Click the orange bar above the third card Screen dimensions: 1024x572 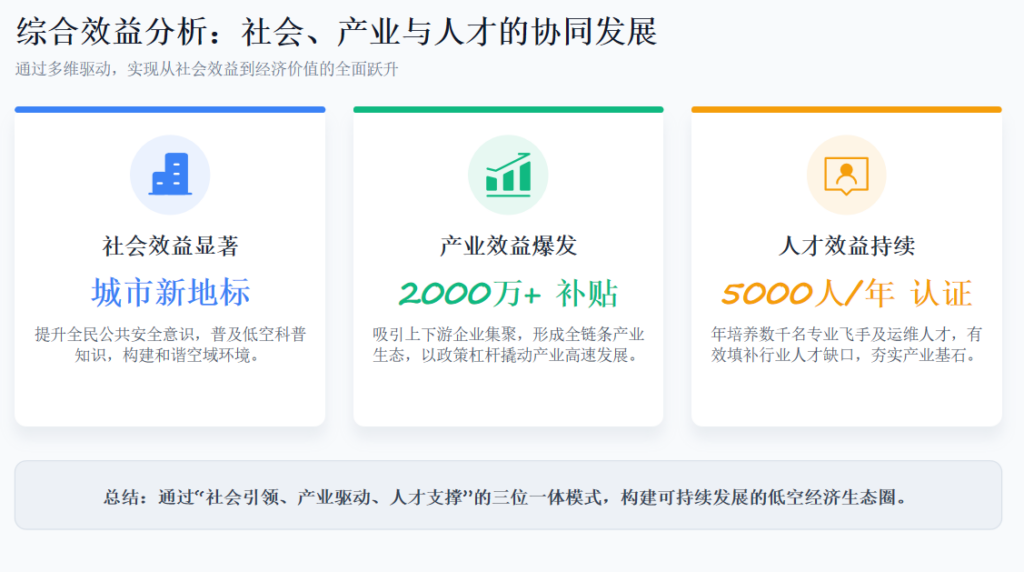pos(846,109)
